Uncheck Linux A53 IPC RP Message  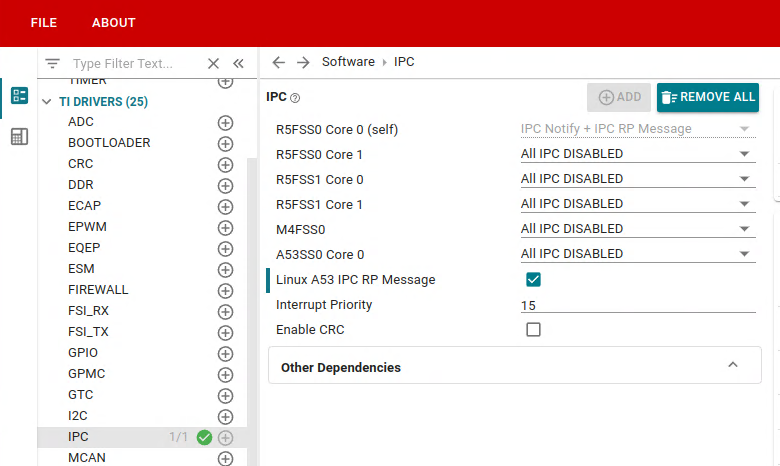point(533,280)
